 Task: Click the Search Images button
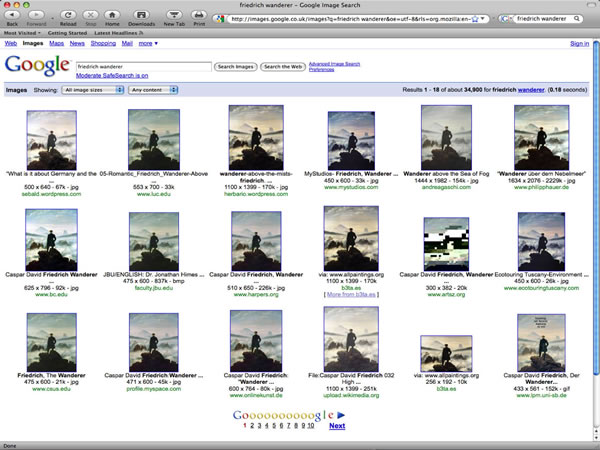click(x=235, y=67)
